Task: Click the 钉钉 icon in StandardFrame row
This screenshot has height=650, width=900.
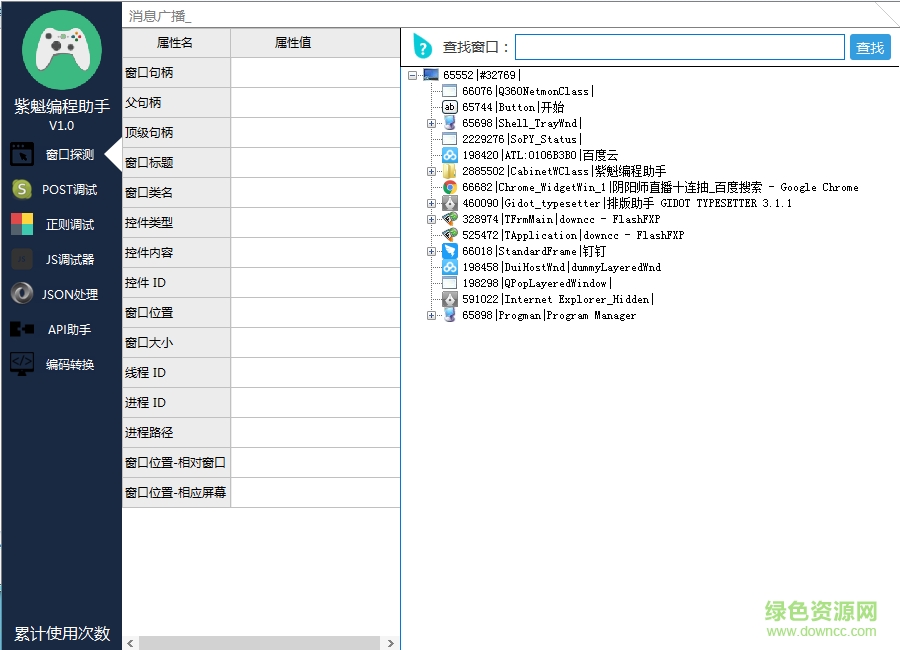Action: pyautogui.click(x=449, y=251)
